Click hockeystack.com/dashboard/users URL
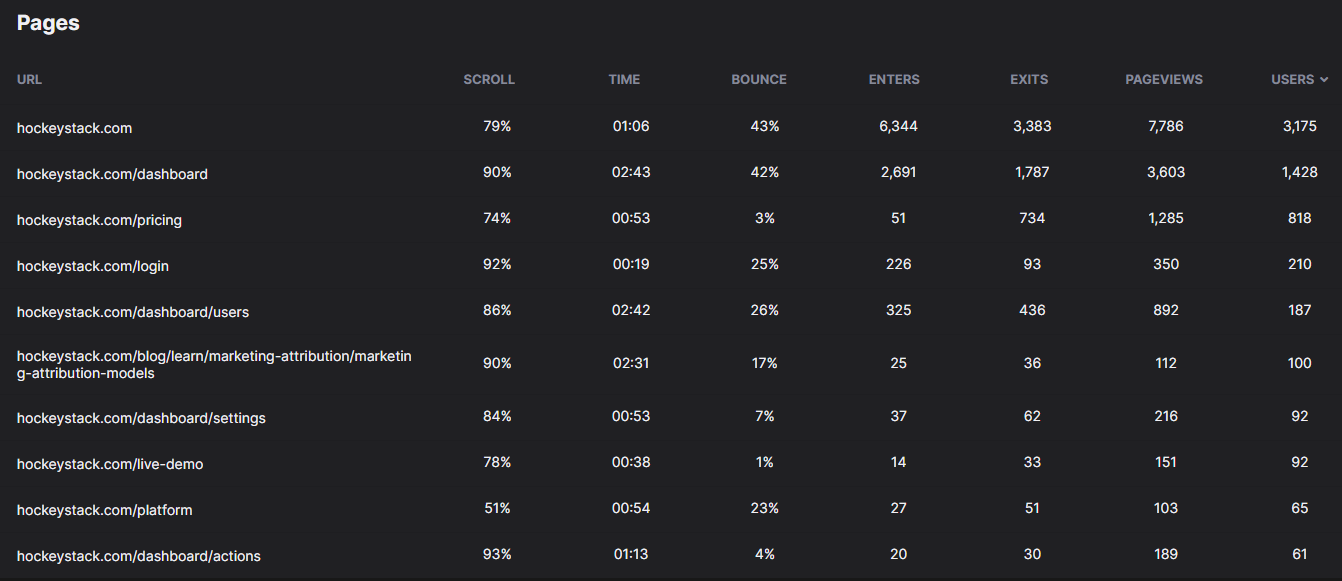The height and width of the screenshot is (581, 1342). coord(133,312)
